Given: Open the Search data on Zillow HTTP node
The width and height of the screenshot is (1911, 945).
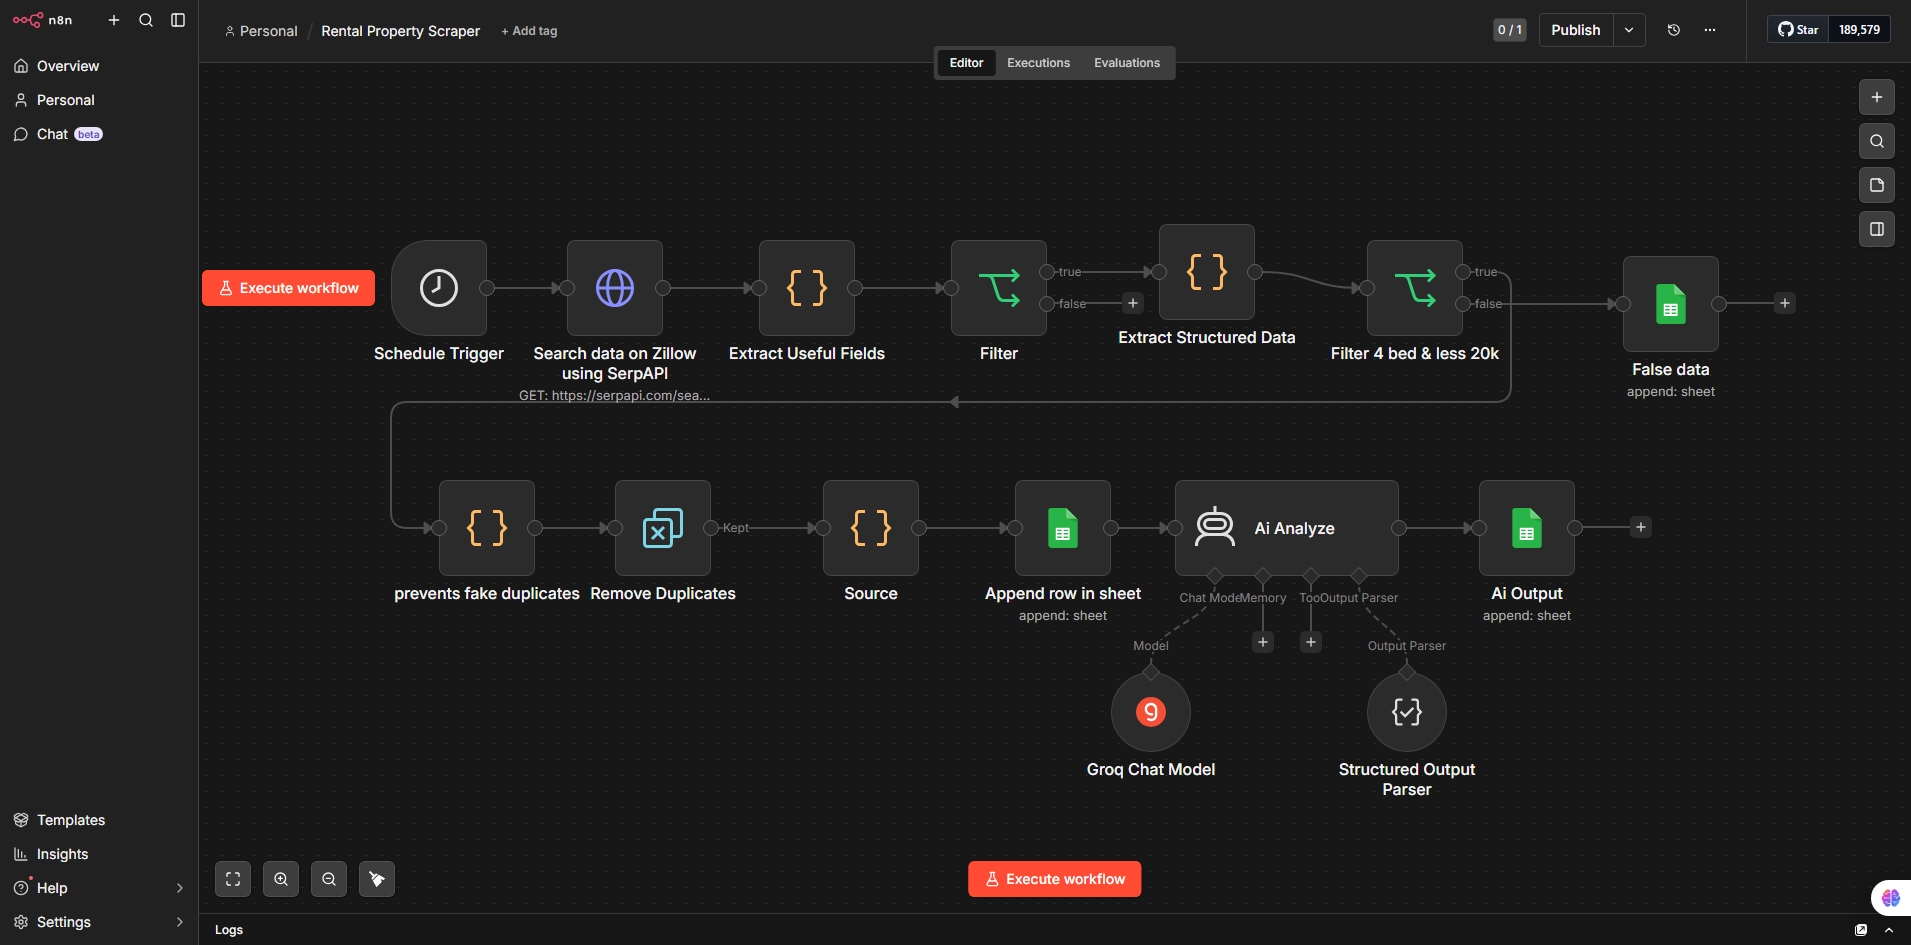Looking at the screenshot, I should (x=615, y=288).
